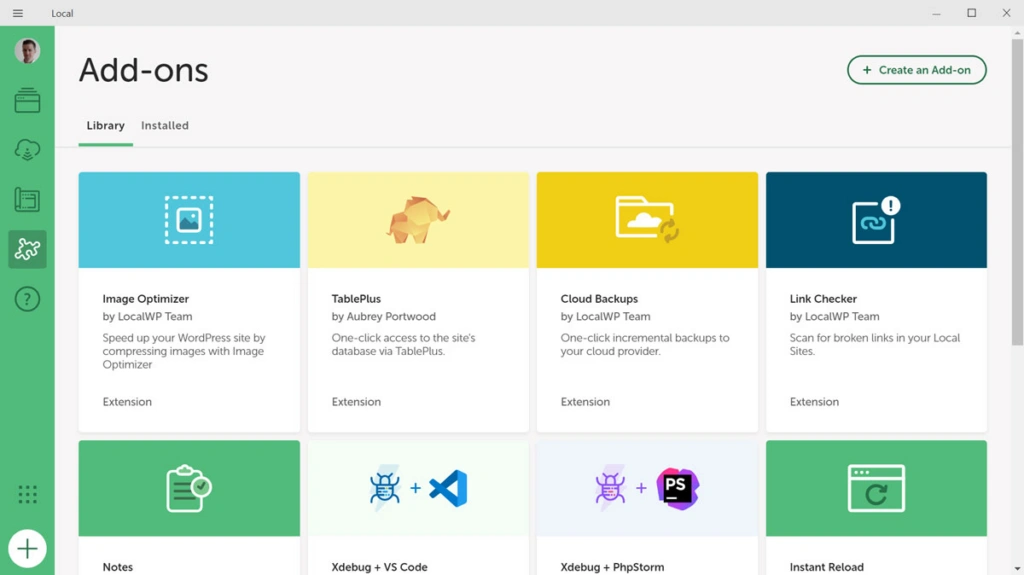This screenshot has width=1024, height=575.
Task: Click the Create an Add-on button
Action: (916, 70)
